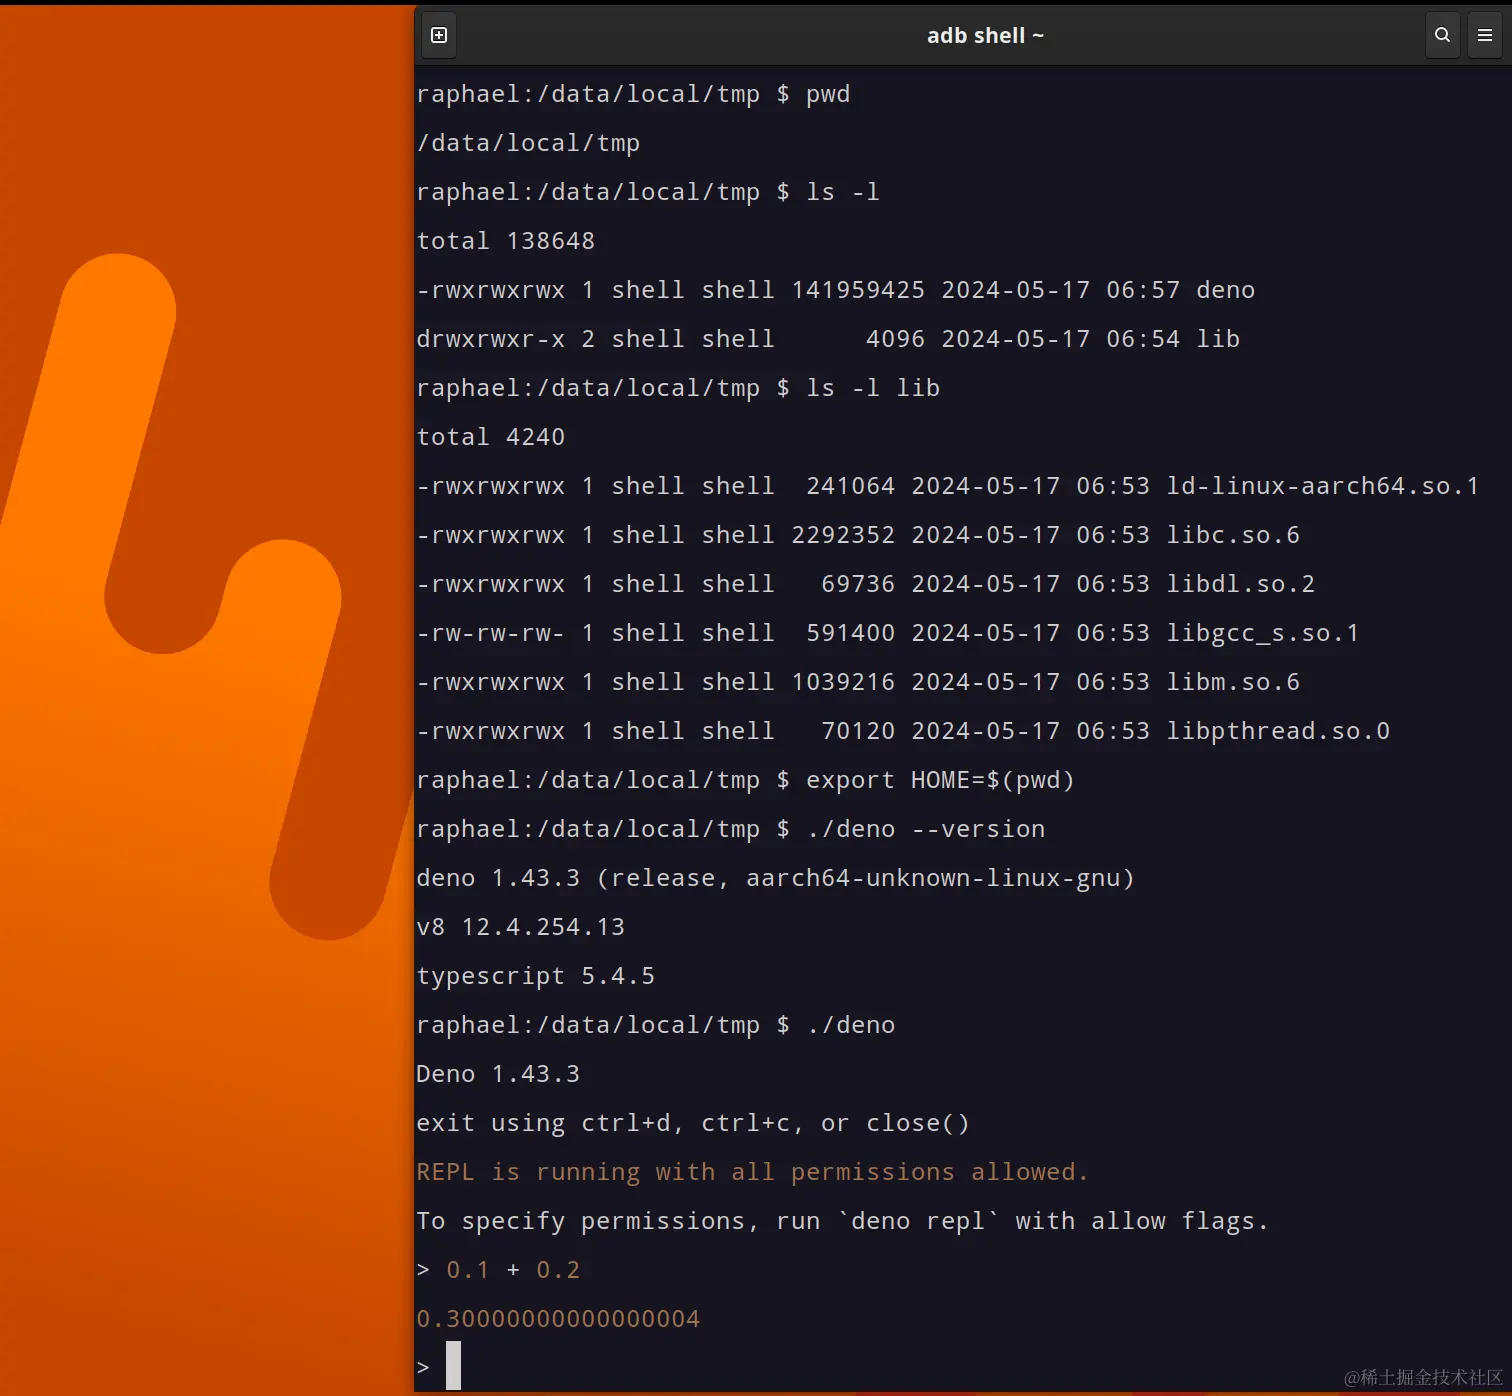Click the size value 2292352
1512x1396 pixels.
coord(843,535)
